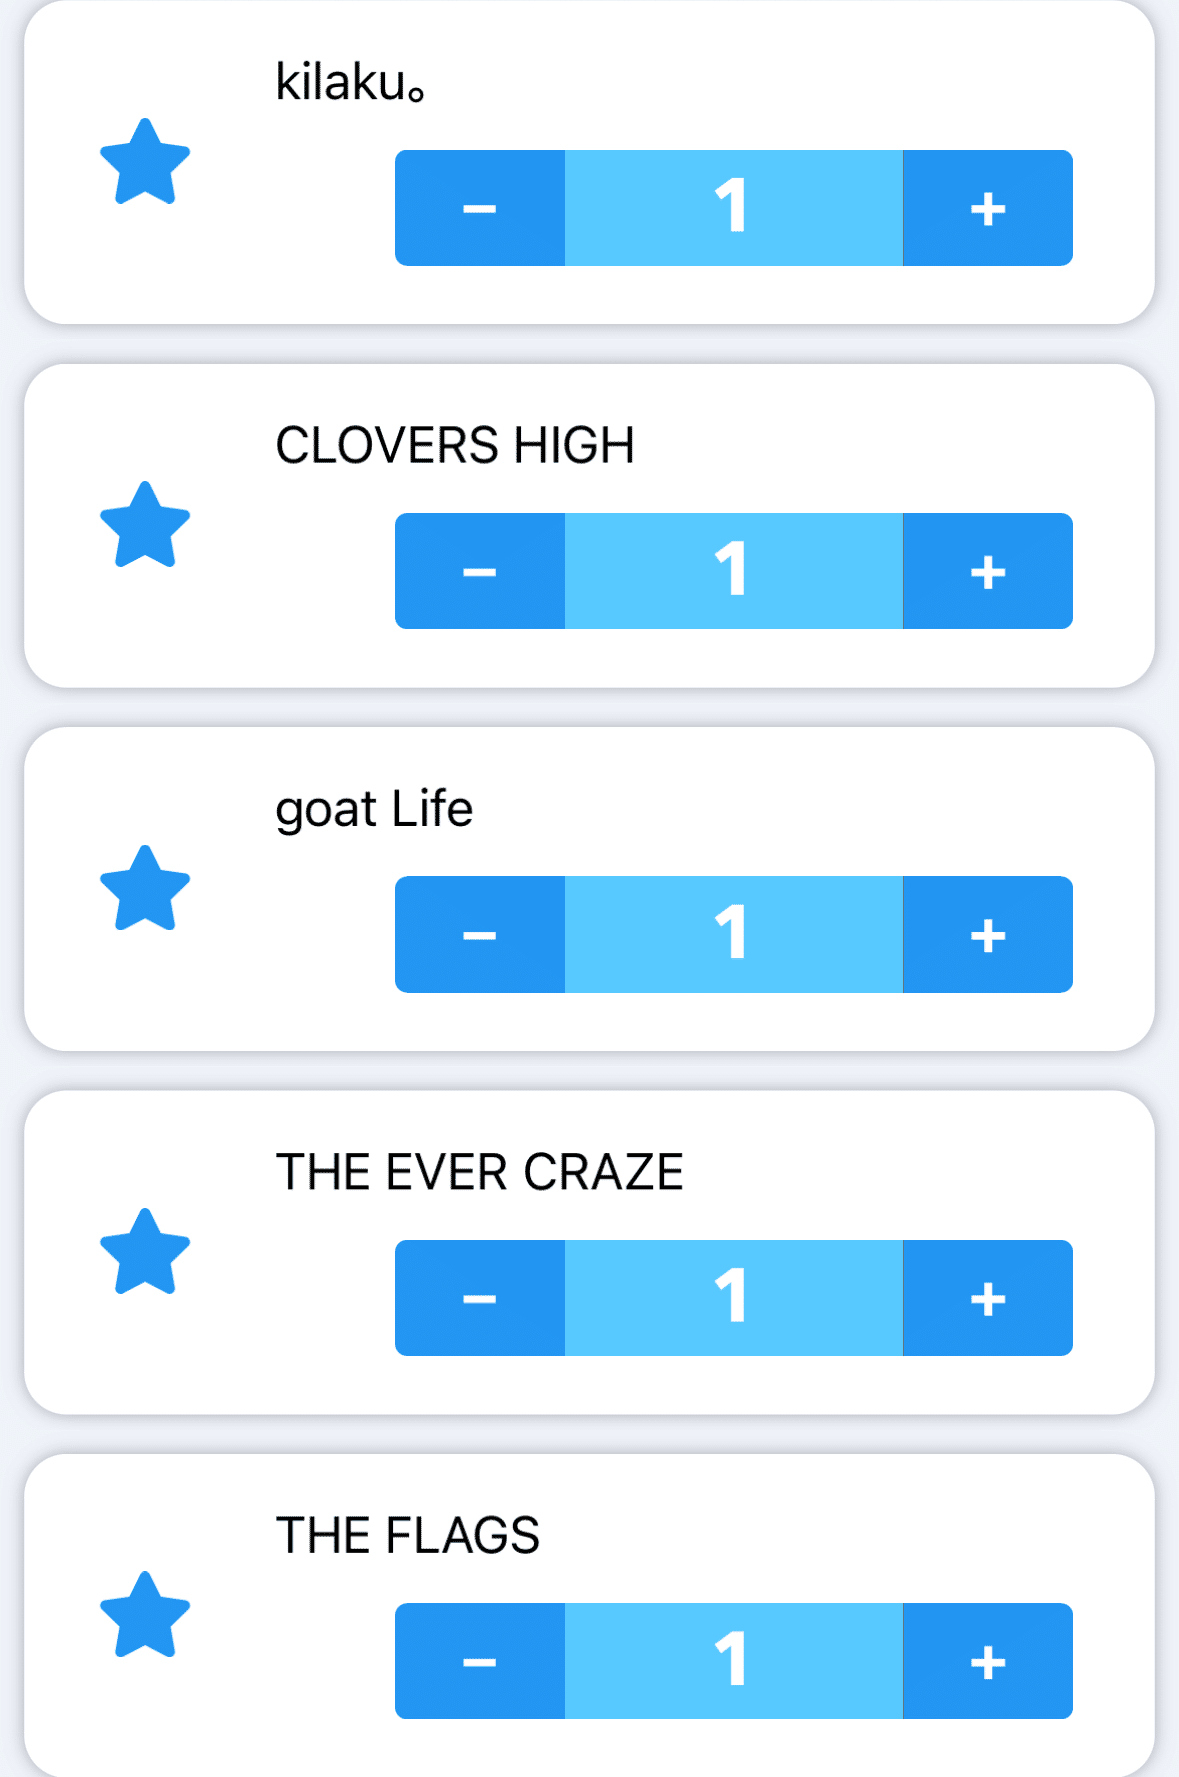Select THE FLAGS title text
This screenshot has height=1777, width=1179.
[x=407, y=1535]
